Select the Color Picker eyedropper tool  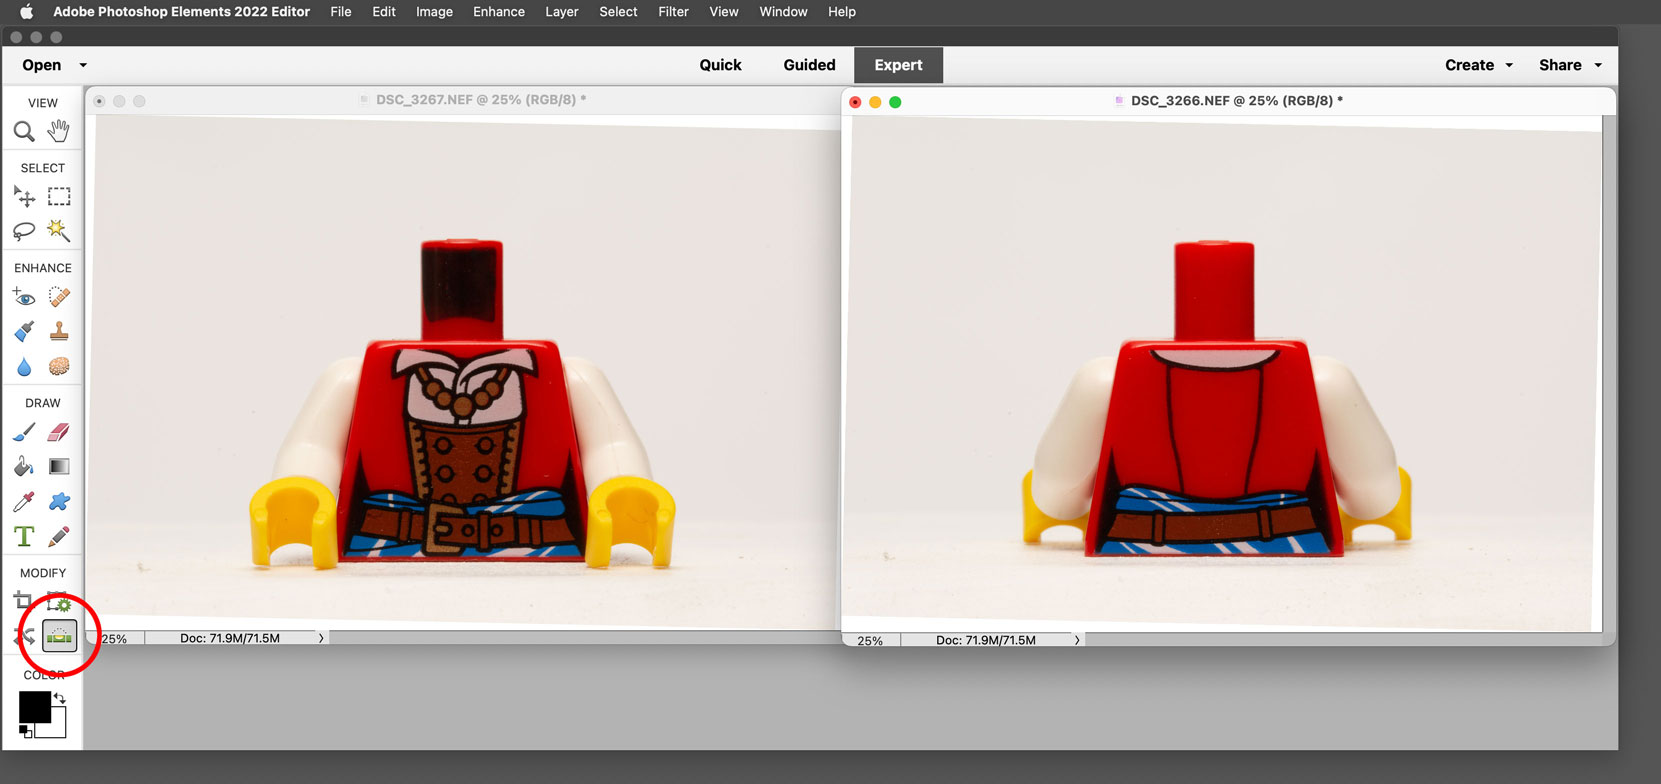pyautogui.click(x=24, y=501)
